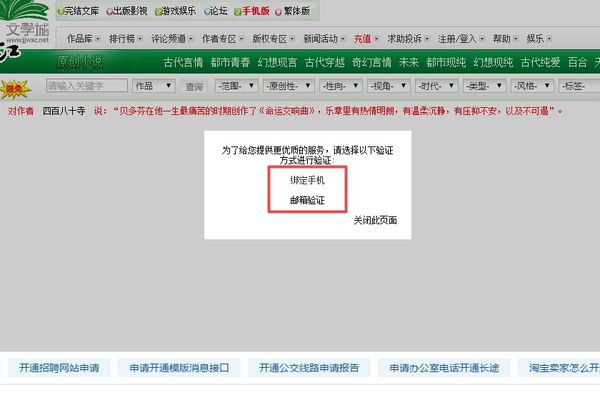600x400 pixels.
Task: Click the 限免 starburst badge icon
Action: 15,89
